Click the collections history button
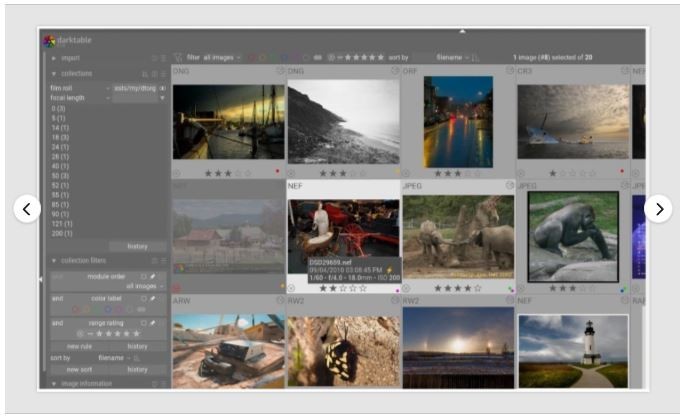The height and width of the screenshot is (417, 686). [x=137, y=246]
